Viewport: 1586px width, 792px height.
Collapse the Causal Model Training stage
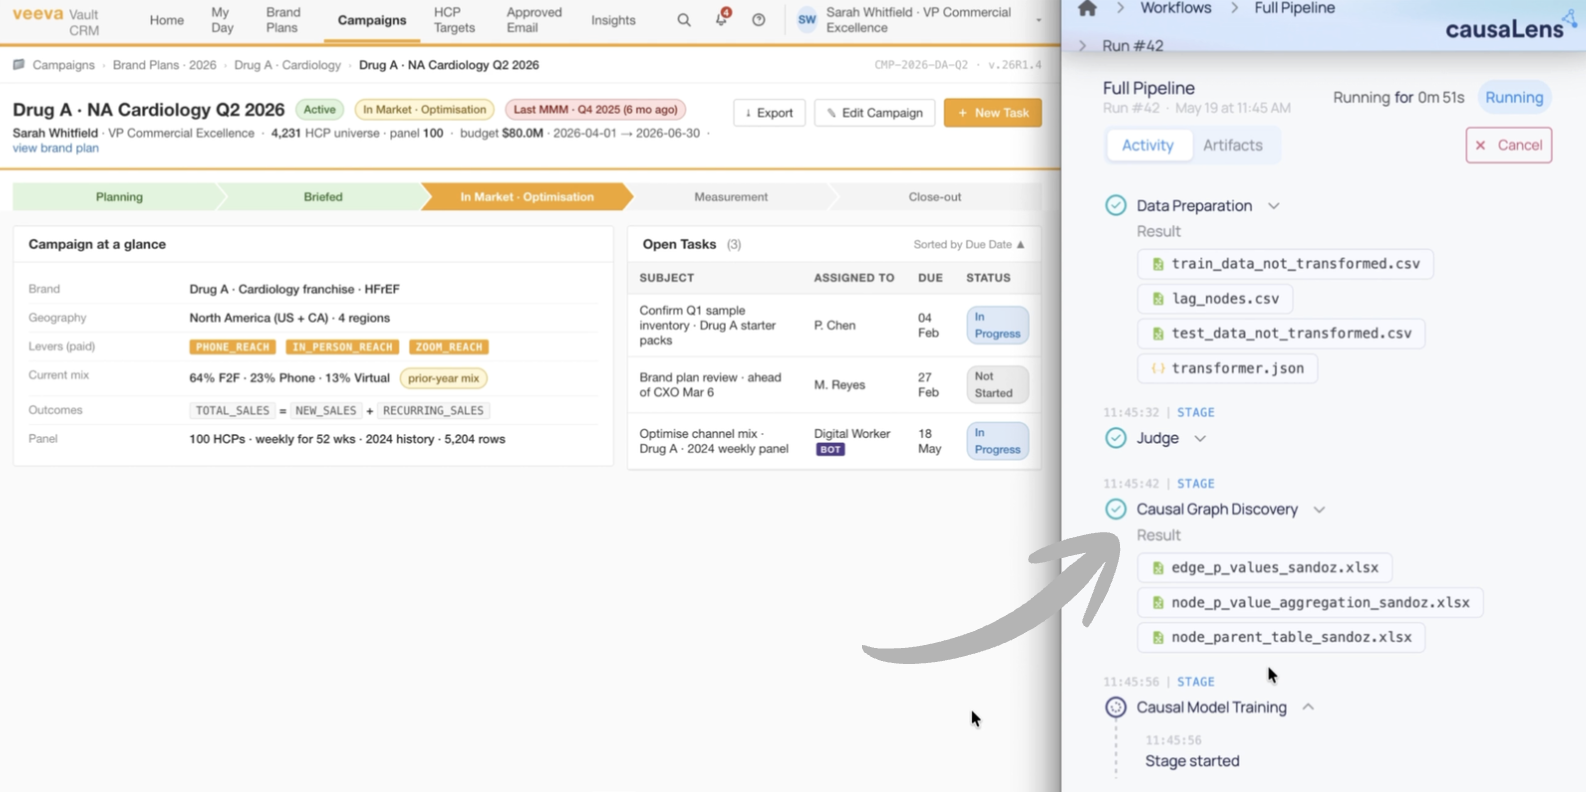1308,707
